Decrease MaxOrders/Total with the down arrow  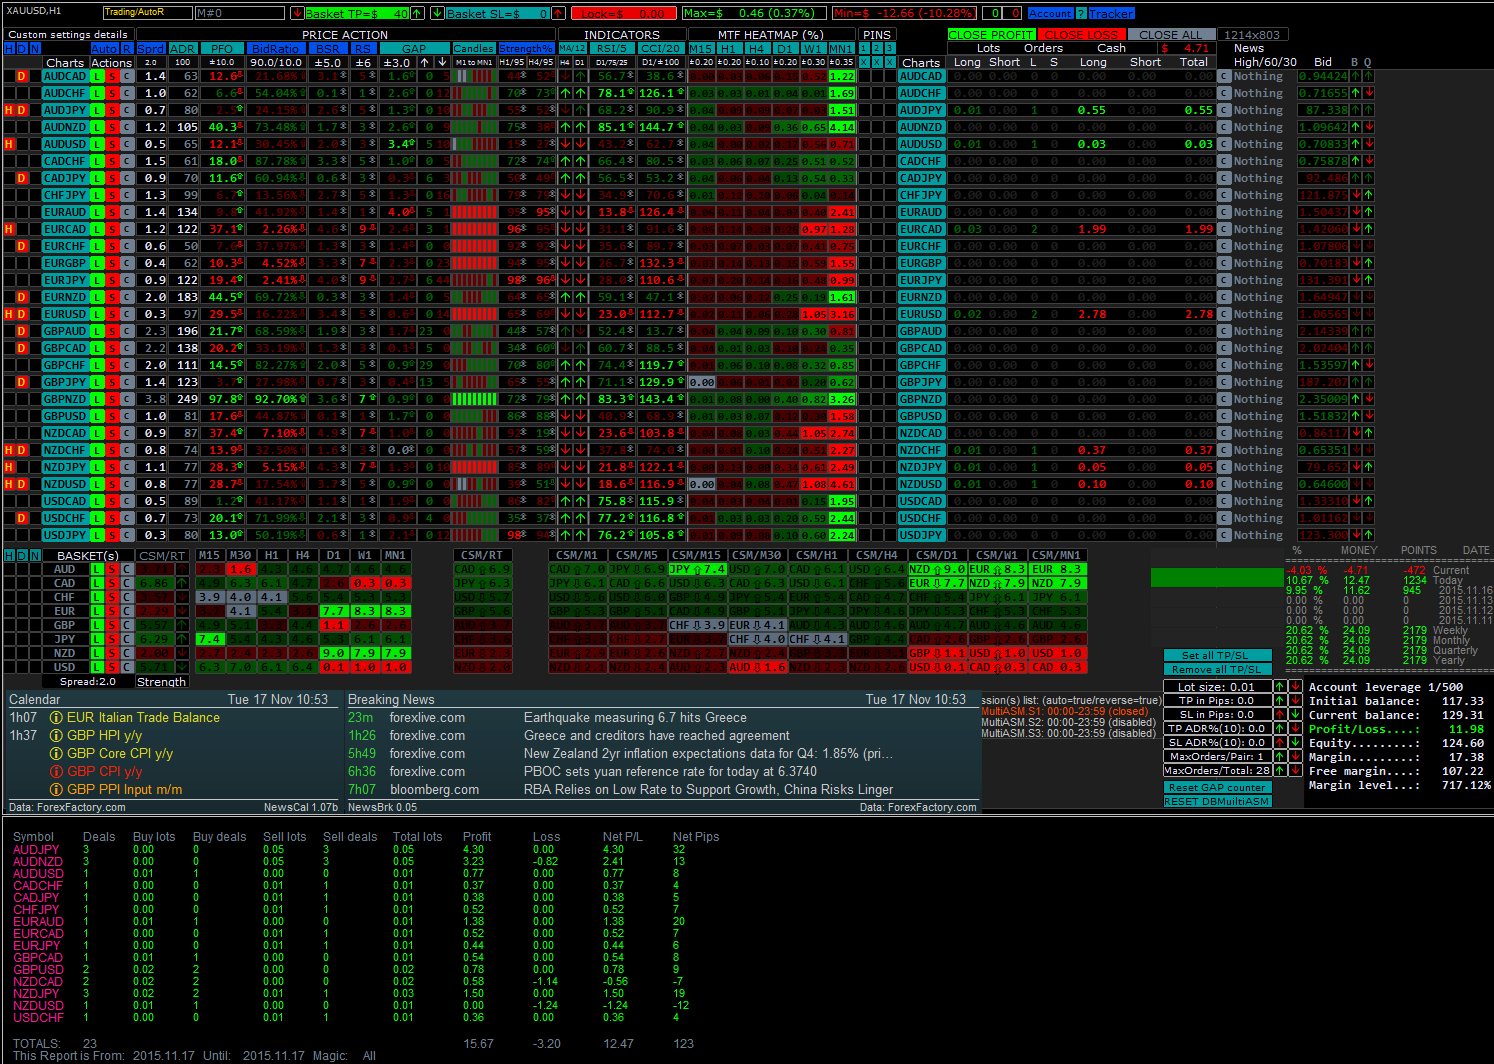(x=1295, y=770)
